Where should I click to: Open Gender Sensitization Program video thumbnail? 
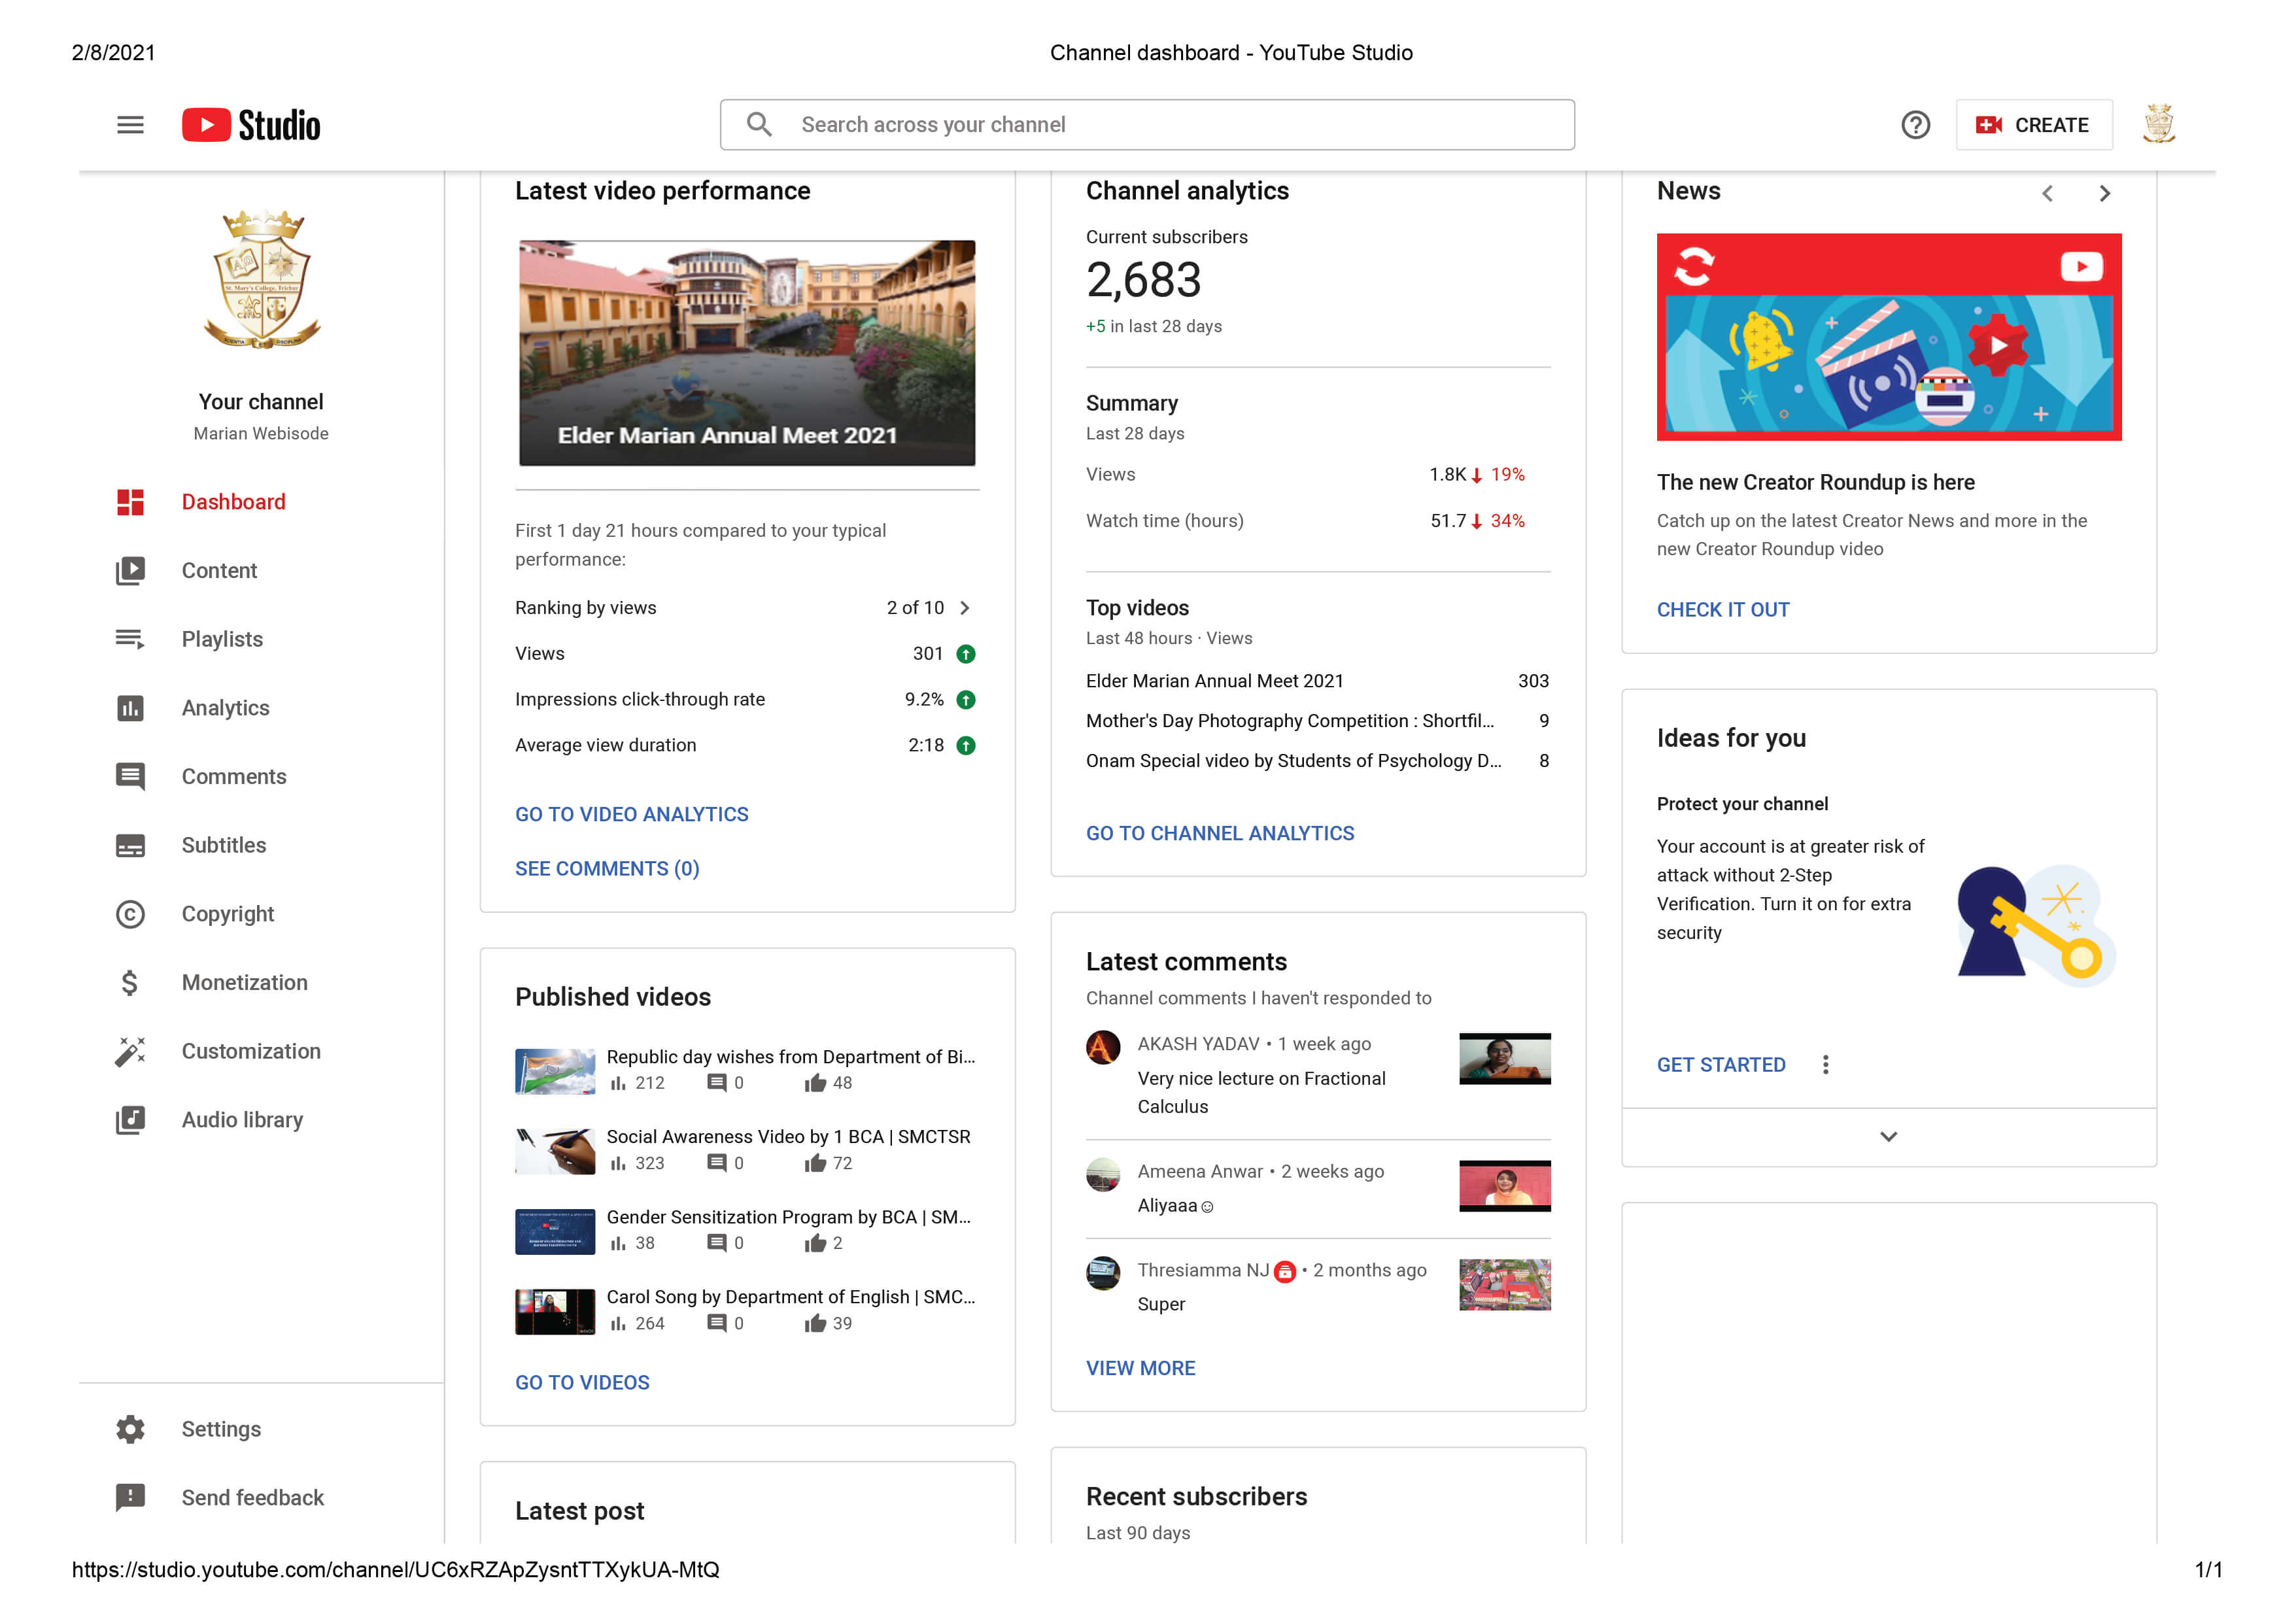click(x=555, y=1232)
